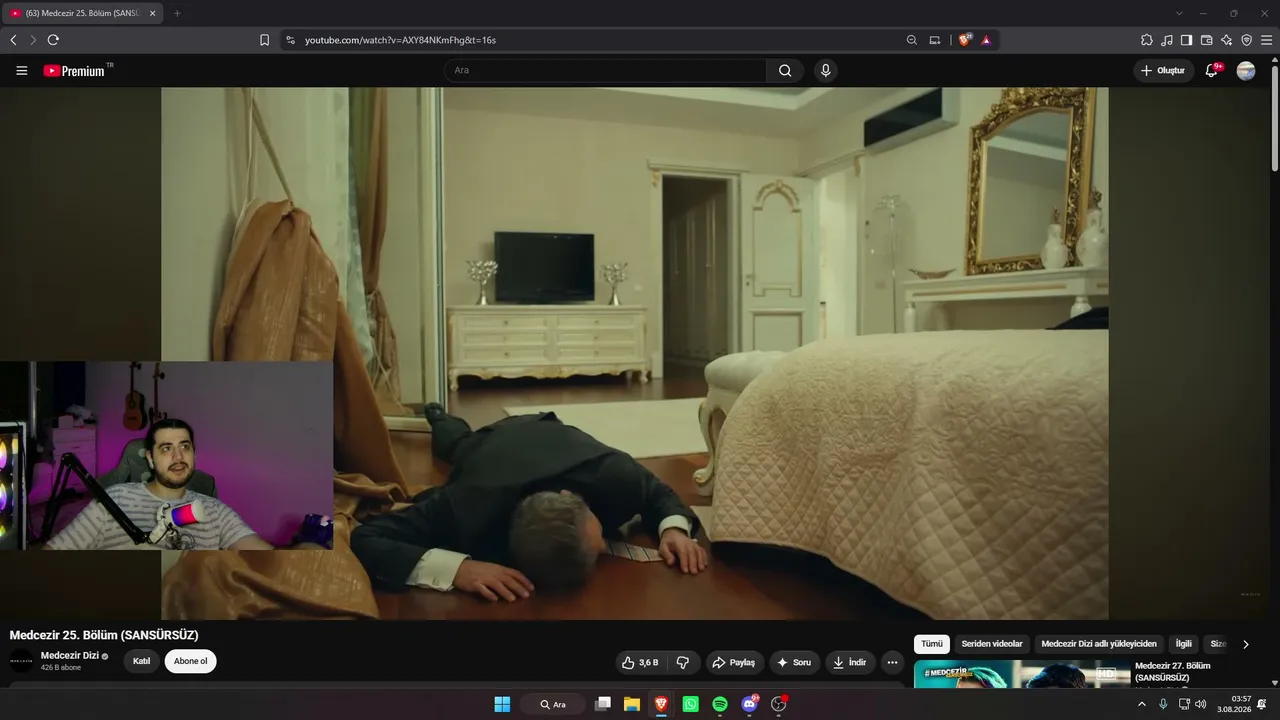Open the system tray network icon
Image resolution: width=1280 pixels, height=720 pixels.
(1183, 704)
